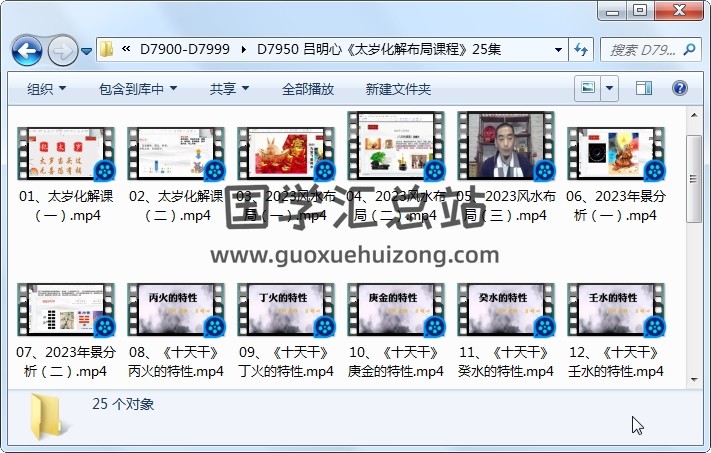Click the search box in the window
Image resolution: width=711 pixels, height=453 pixels.
640,49
